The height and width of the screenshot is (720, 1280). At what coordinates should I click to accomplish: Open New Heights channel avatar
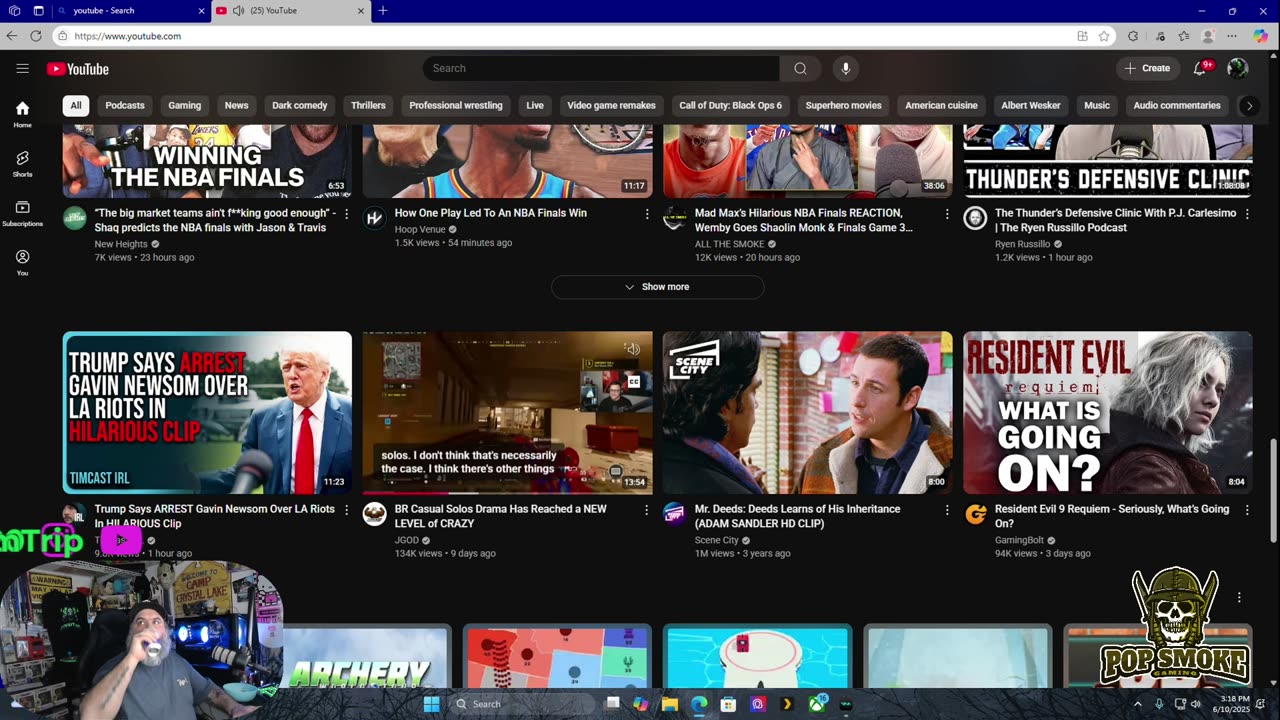pos(75,218)
